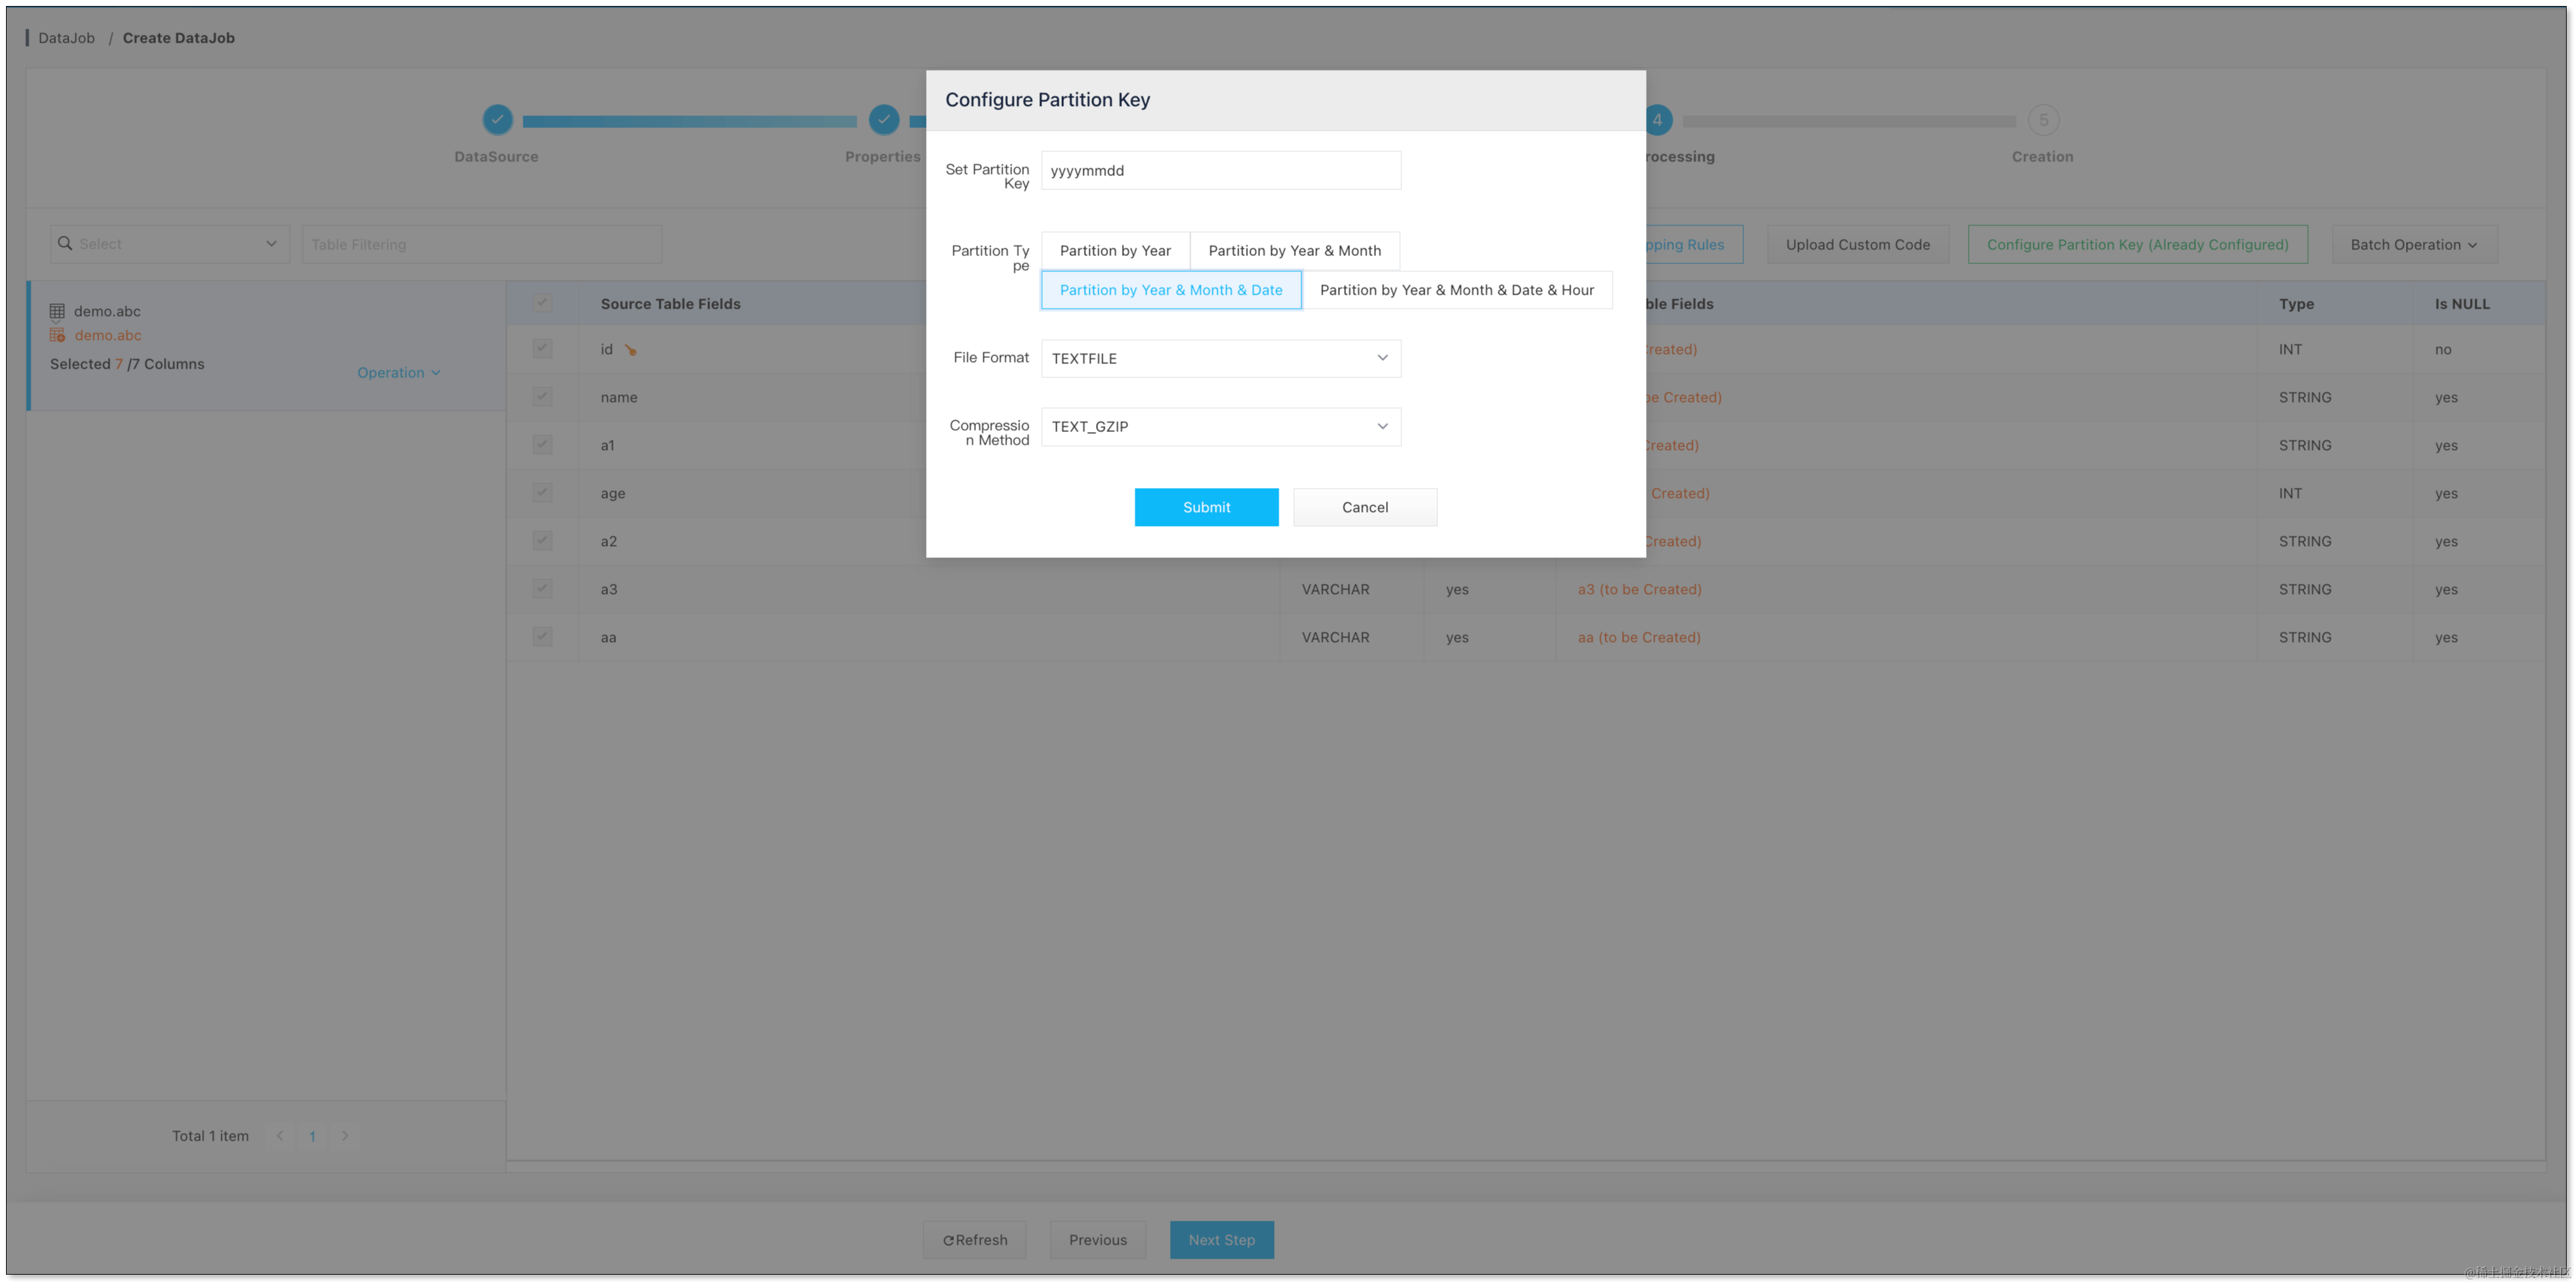Toggle the header select-all checkbox
2576x1284 pixels.
tap(542, 303)
